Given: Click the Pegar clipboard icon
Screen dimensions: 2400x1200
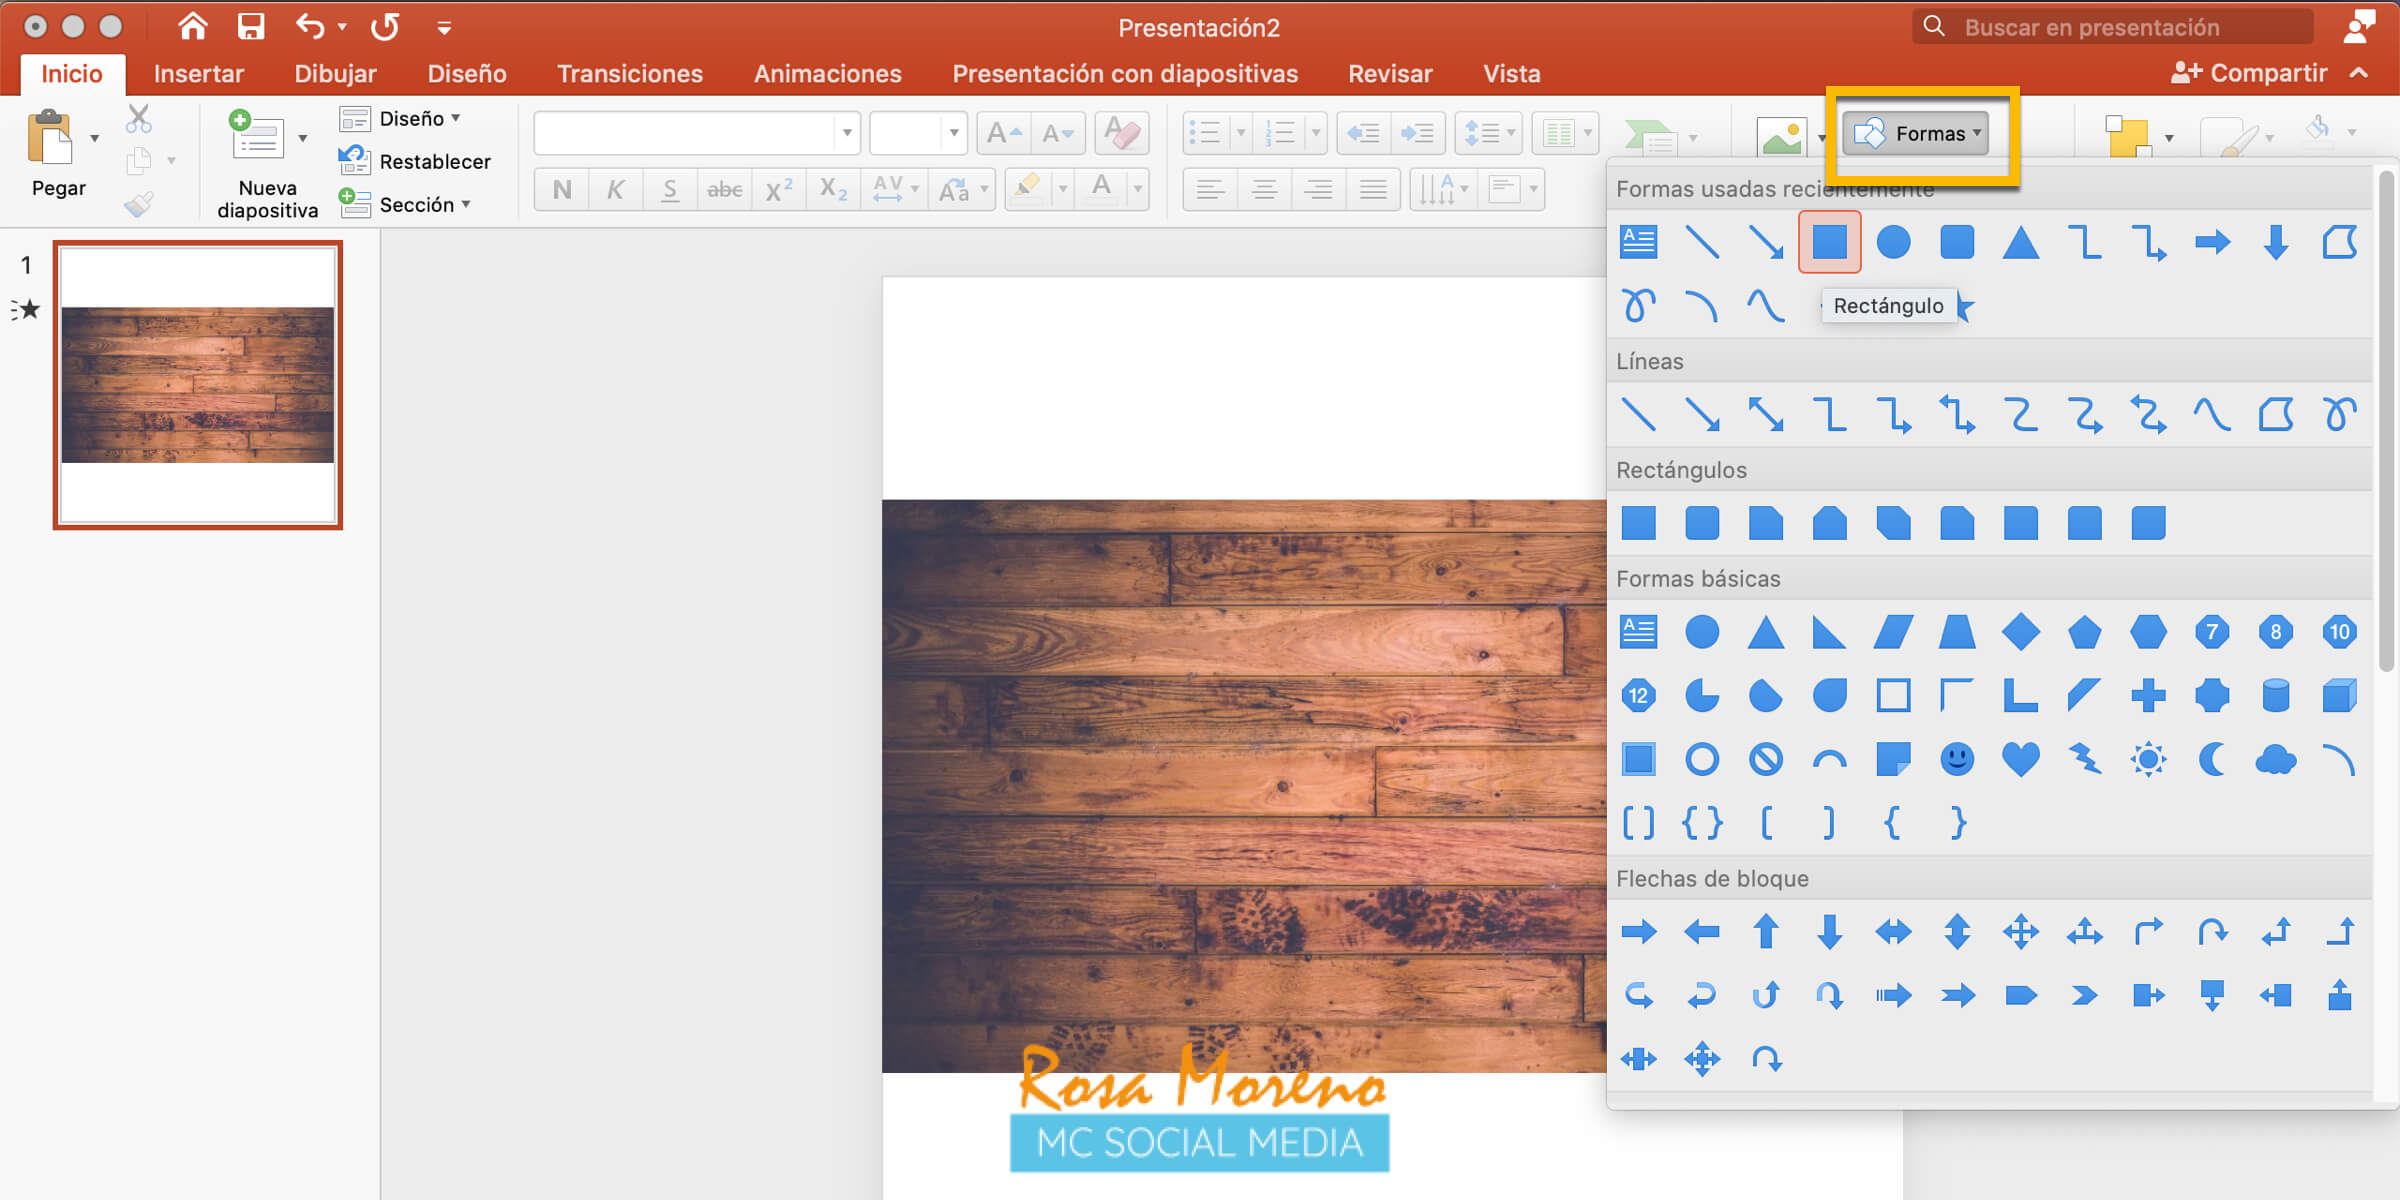Looking at the screenshot, I should point(50,138).
